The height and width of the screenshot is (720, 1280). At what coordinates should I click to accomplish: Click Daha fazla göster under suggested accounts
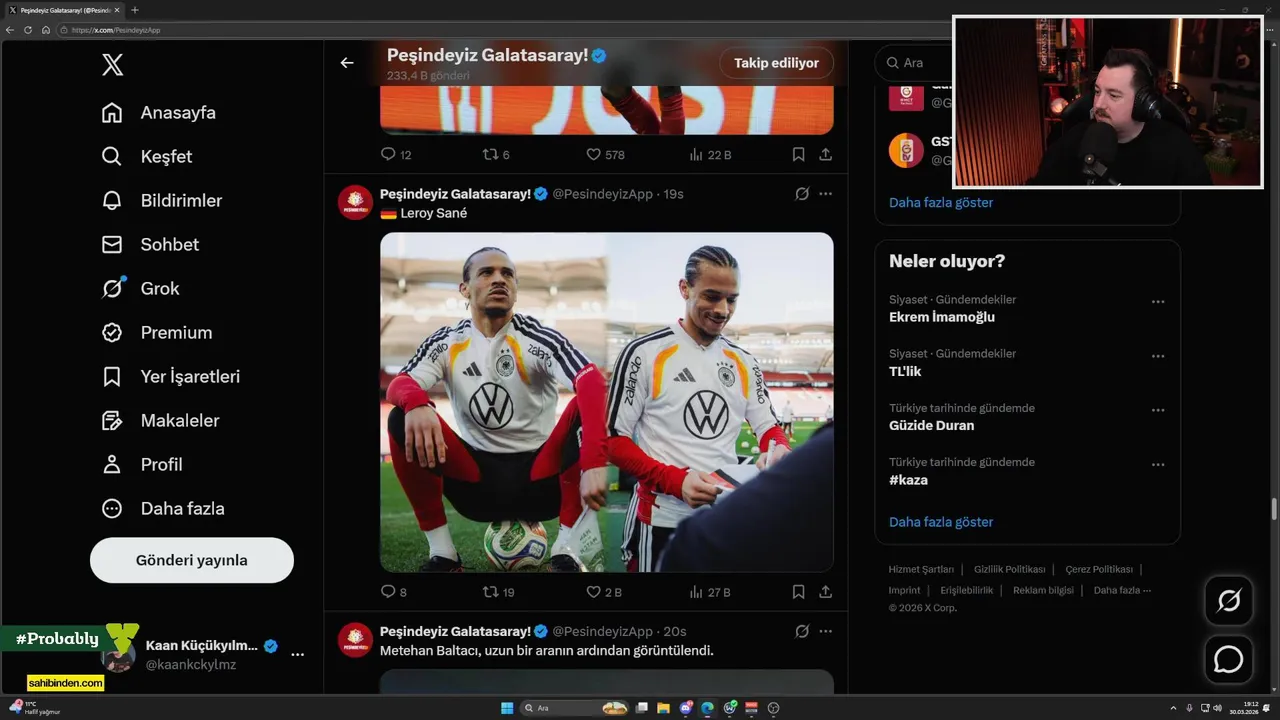941,202
